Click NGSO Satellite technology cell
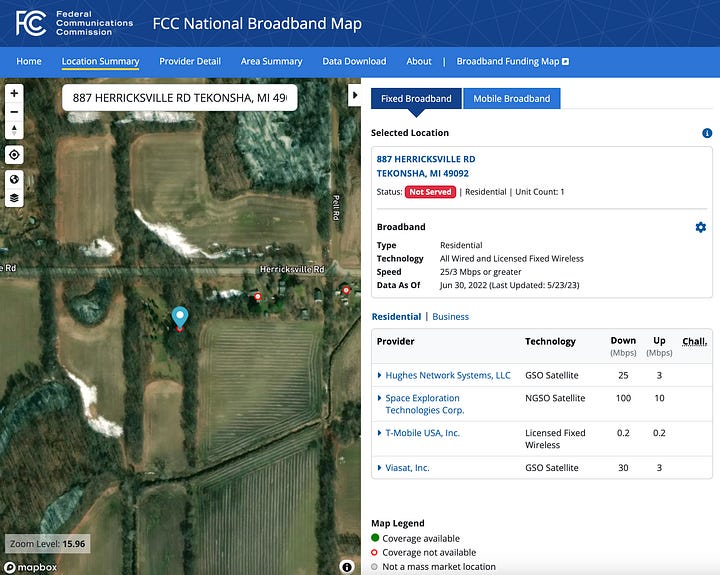This screenshot has width=720, height=575. [x=555, y=398]
